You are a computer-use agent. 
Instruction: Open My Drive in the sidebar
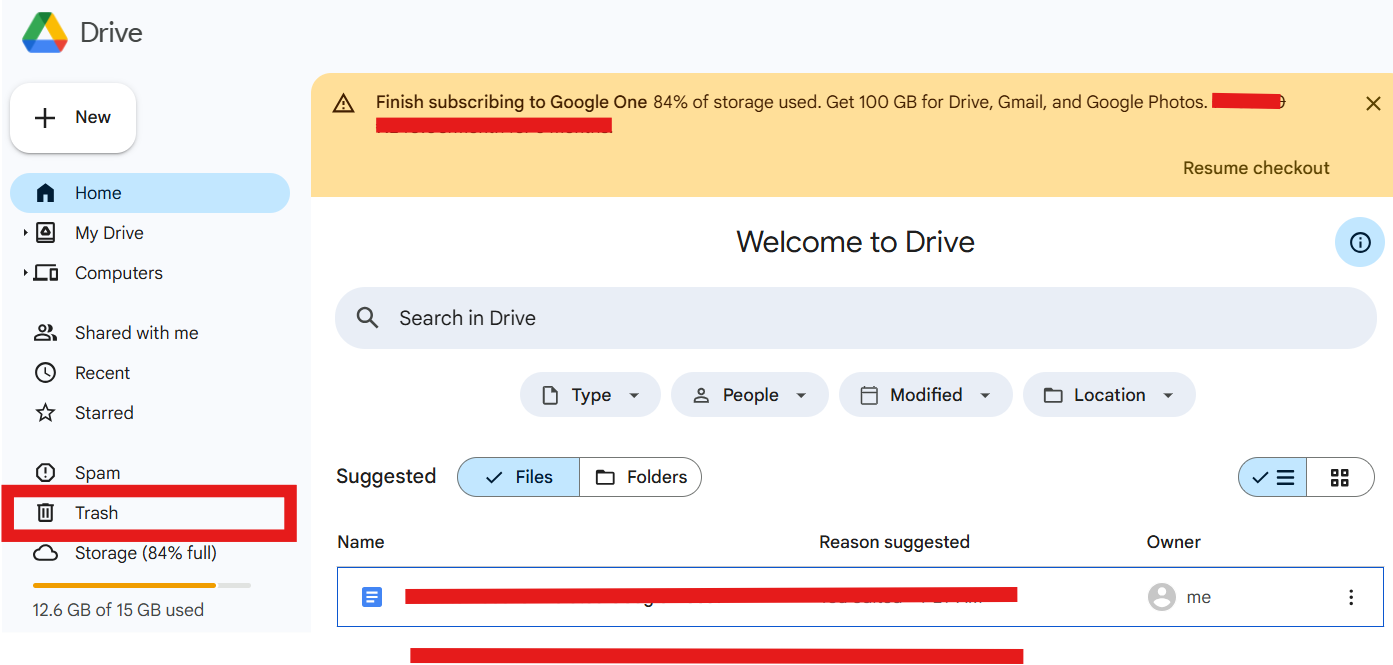[109, 233]
